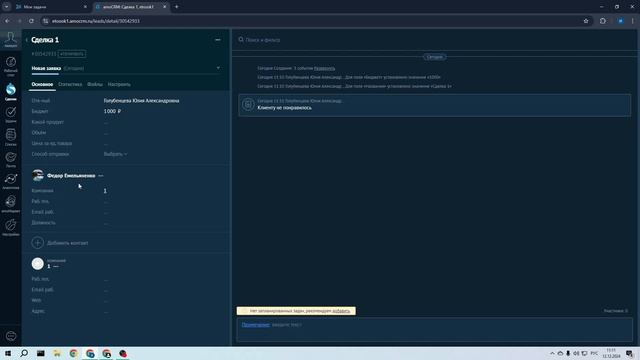This screenshot has width=640, height=360.
Task: Bookmark this page with the star icon
Action: 586,21
